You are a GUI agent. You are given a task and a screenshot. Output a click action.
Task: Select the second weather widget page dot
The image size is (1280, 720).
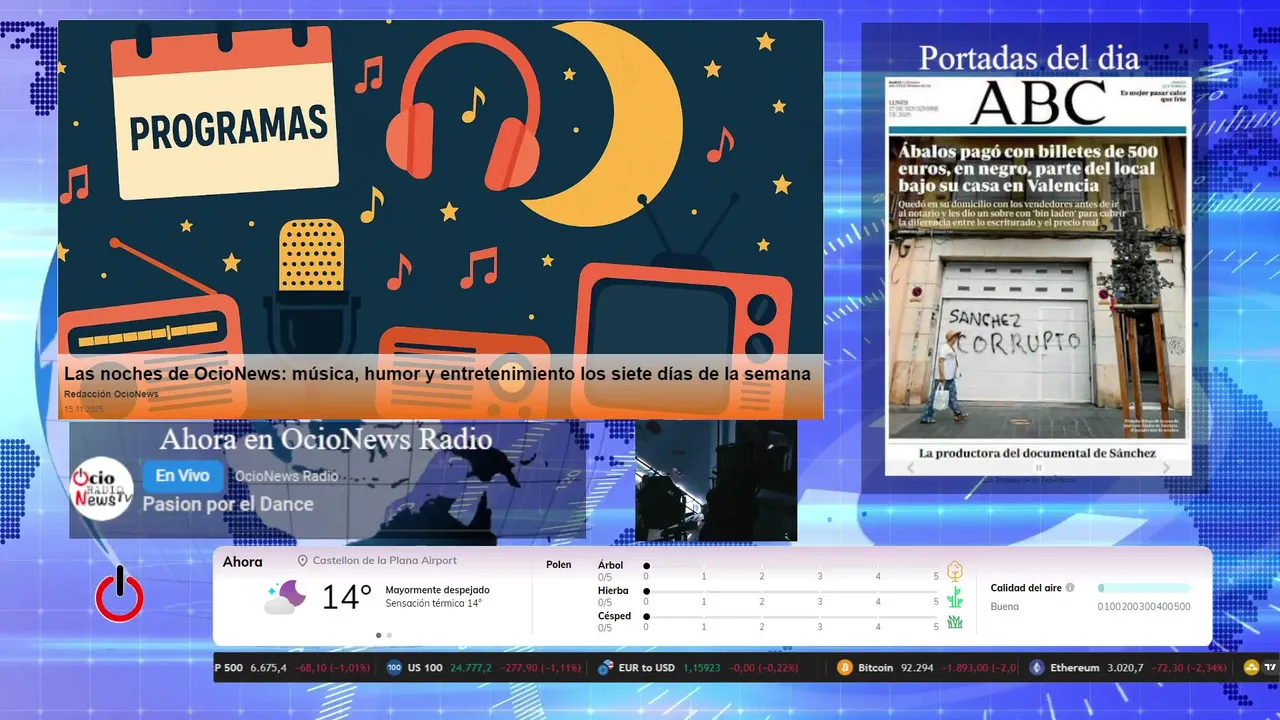389,635
